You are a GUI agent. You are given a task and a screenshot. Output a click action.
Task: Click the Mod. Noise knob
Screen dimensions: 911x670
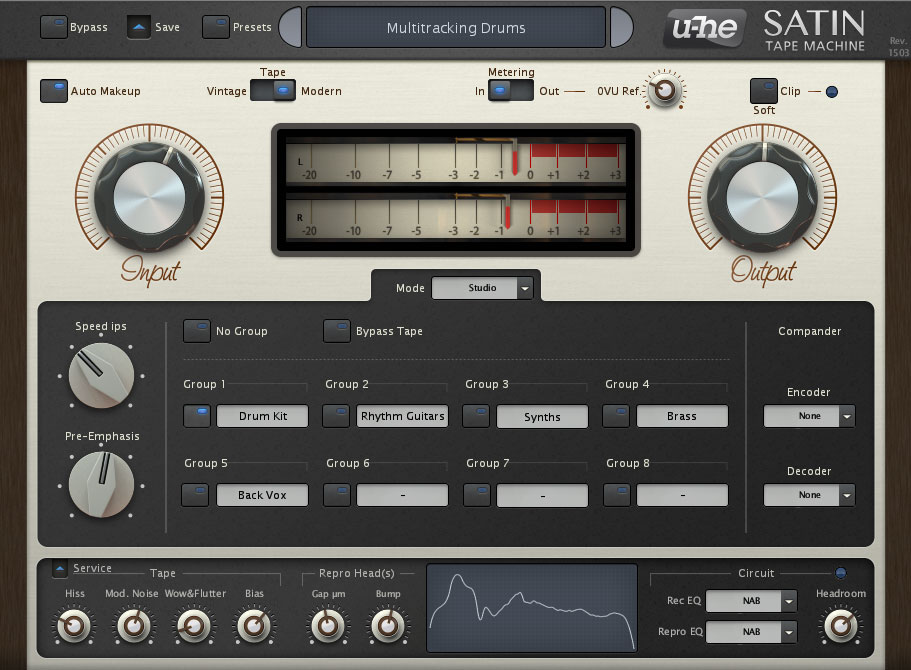click(134, 626)
